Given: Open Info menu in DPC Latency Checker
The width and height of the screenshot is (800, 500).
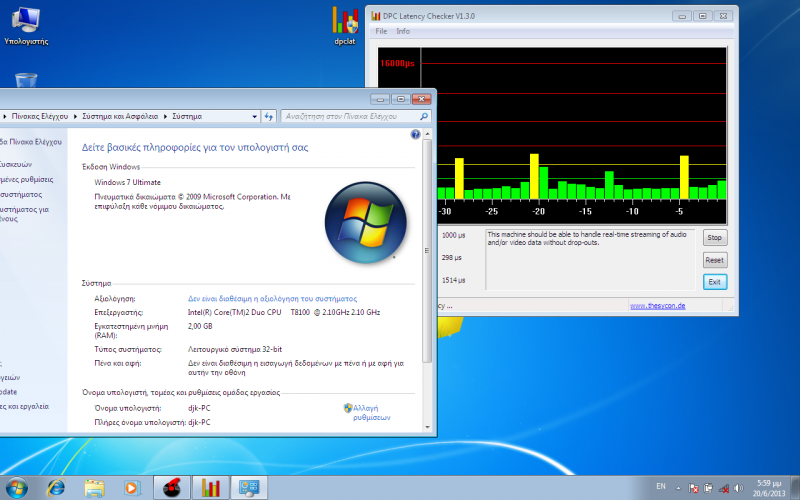Looking at the screenshot, I should pyautogui.click(x=403, y=31).
